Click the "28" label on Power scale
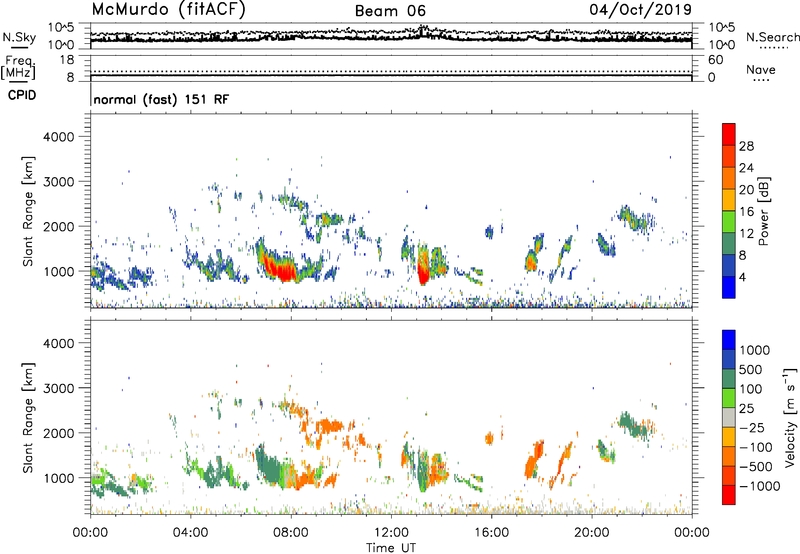 [746, 146]
